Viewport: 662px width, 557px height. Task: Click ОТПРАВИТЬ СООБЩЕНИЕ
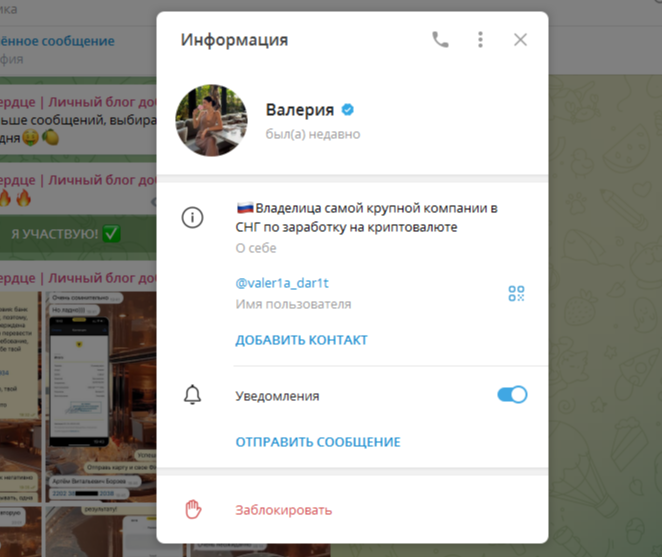318,442
